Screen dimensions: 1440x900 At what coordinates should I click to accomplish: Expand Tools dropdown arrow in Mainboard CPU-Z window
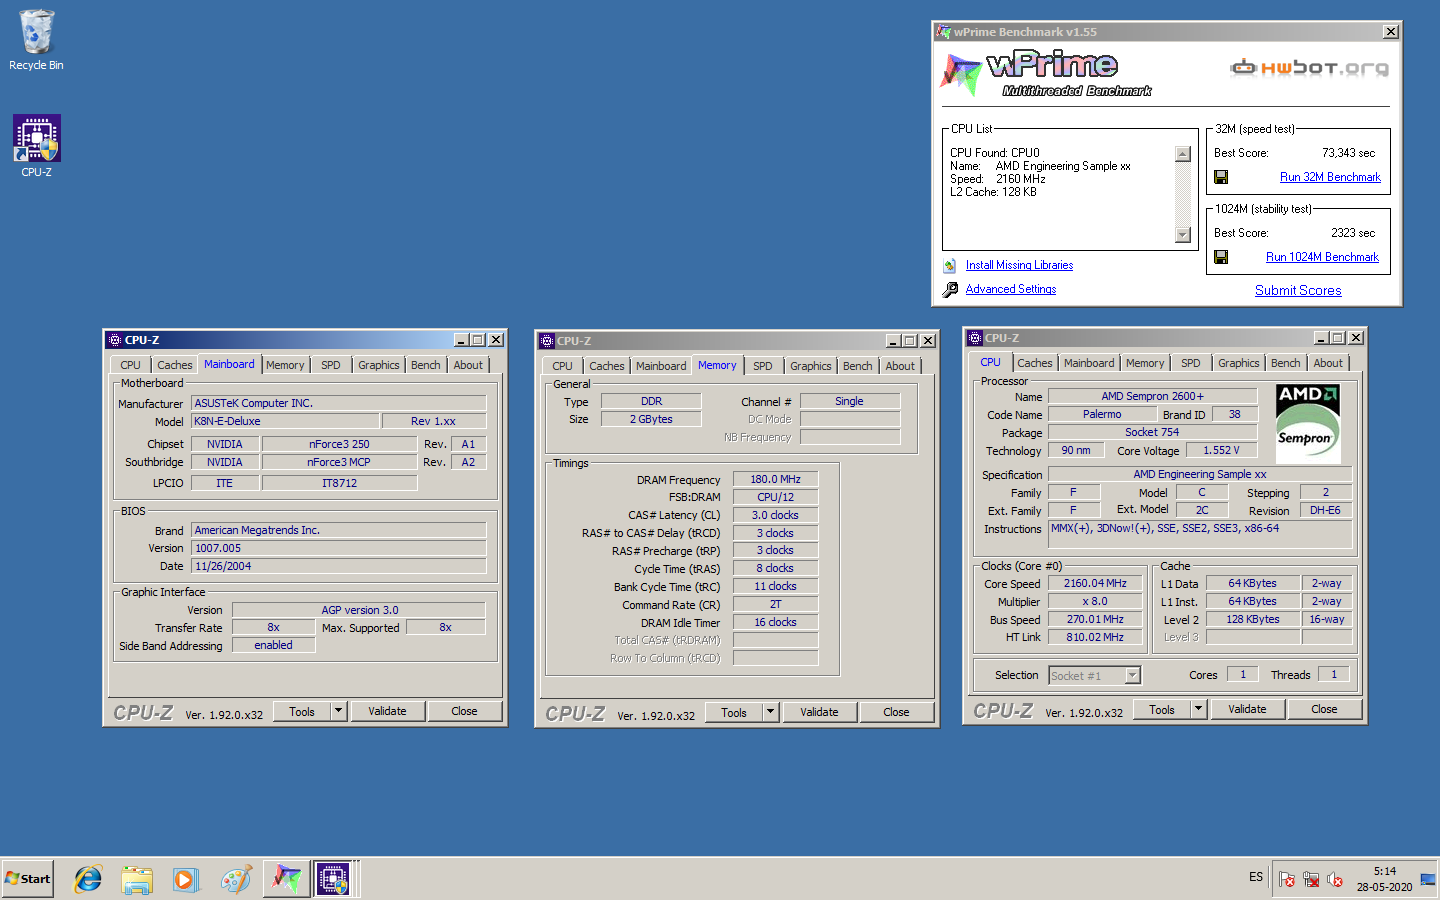point(339,711)
